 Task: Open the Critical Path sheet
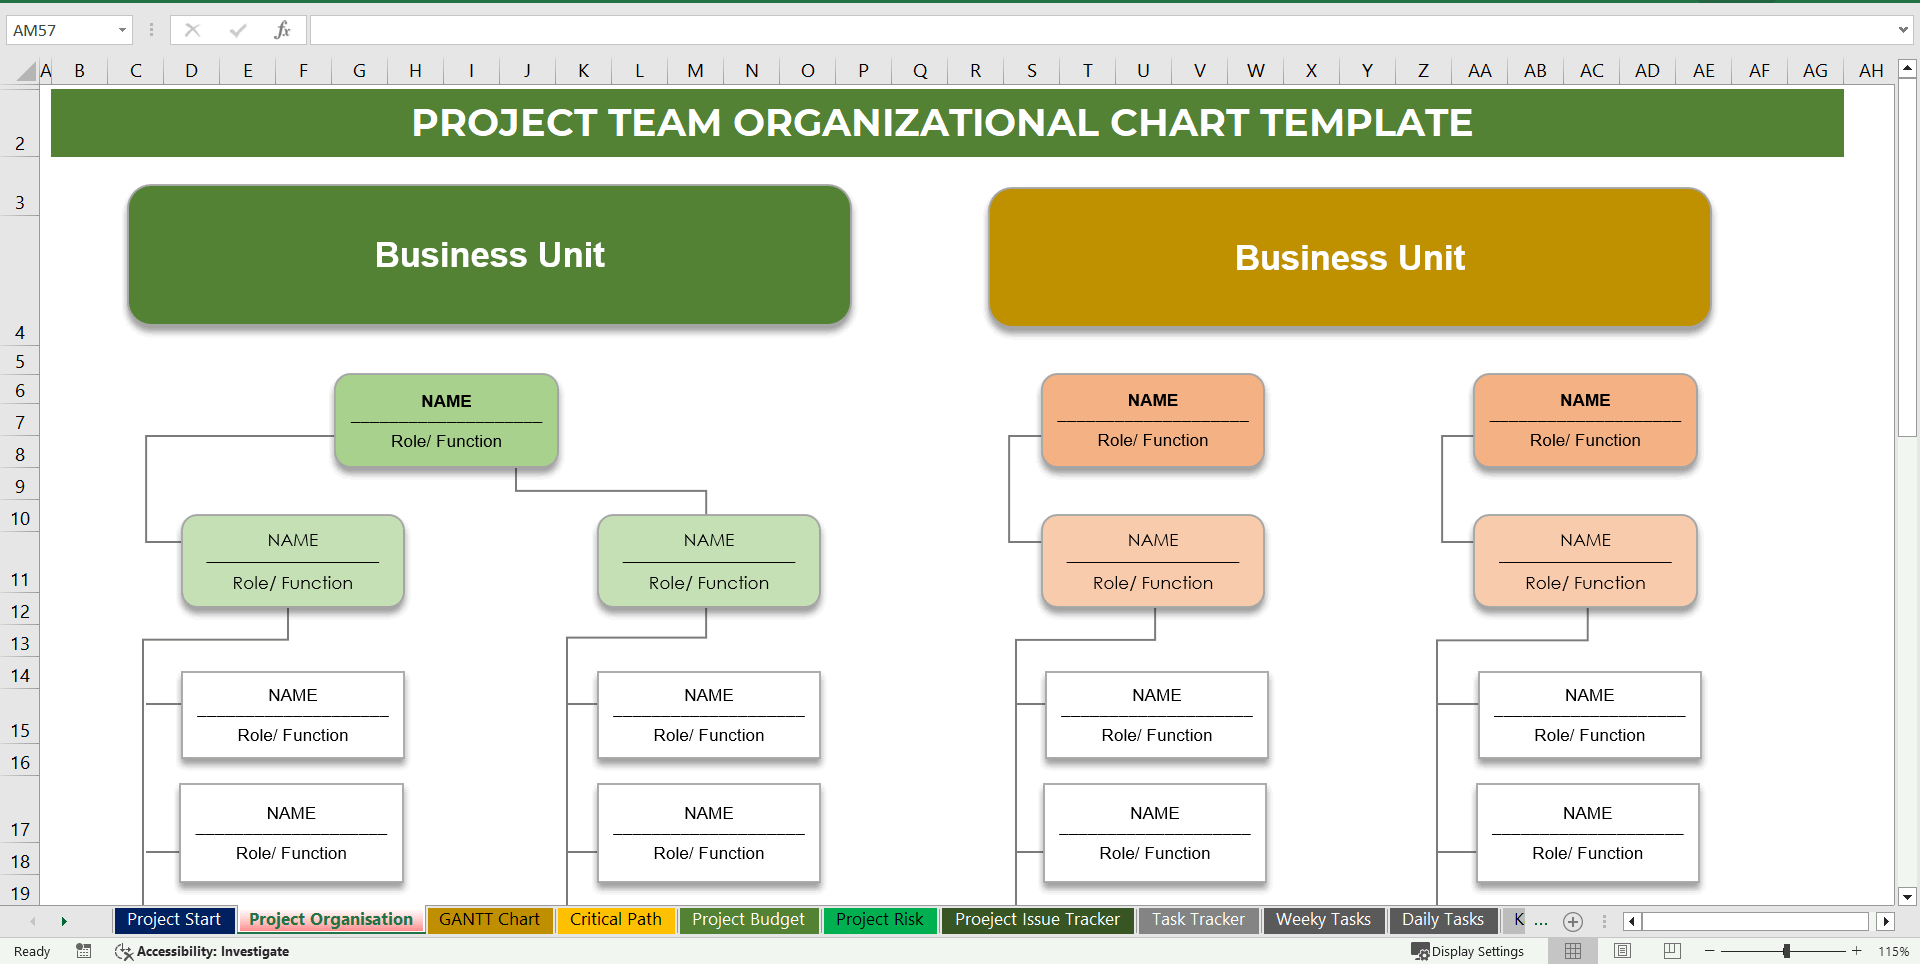click(x=616, y=920)
